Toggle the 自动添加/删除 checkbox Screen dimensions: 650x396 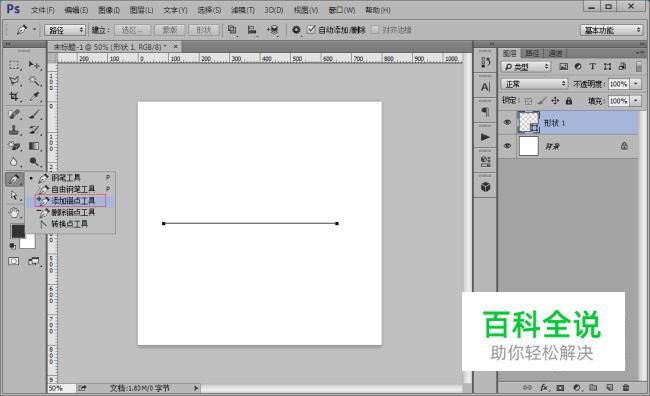tap(311, 29)
